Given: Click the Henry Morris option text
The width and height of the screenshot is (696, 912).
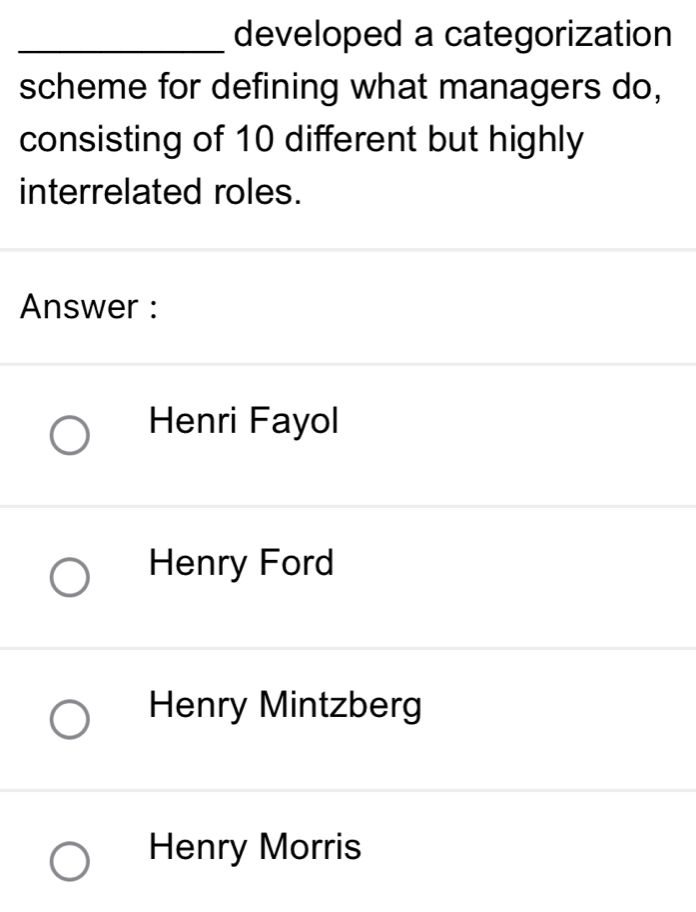Looking at the screenshot, I should click(253, 847).
